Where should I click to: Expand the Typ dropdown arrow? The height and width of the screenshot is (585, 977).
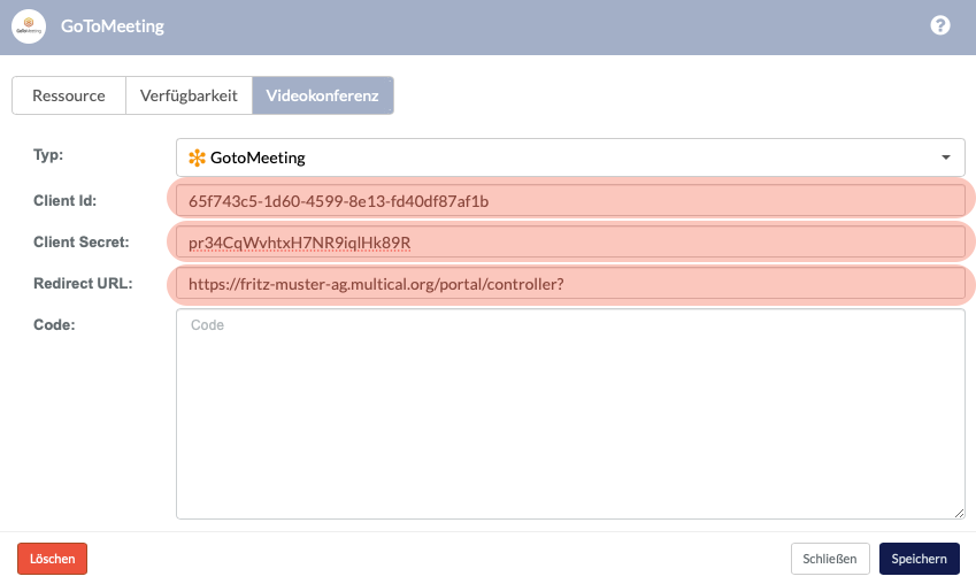click(x=946, y=158)
